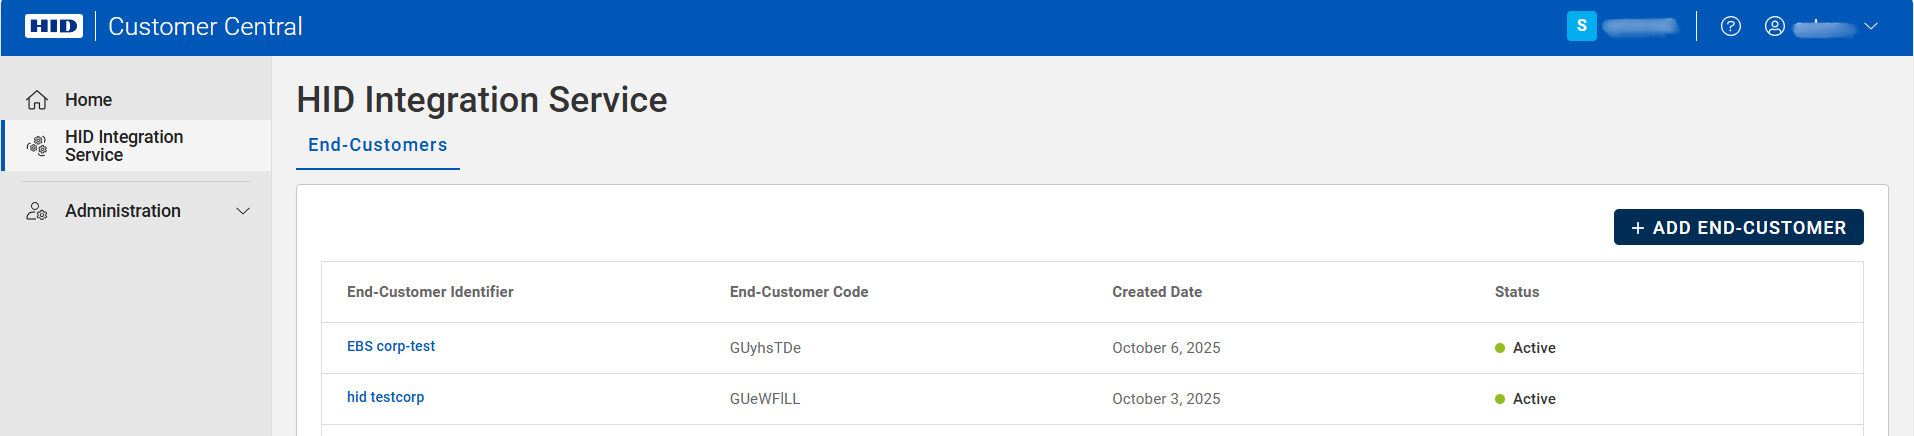Select the End-Customers tab
Viewport: 1914px width, 436px height.
pyautogui.click(x=378, y=146)
